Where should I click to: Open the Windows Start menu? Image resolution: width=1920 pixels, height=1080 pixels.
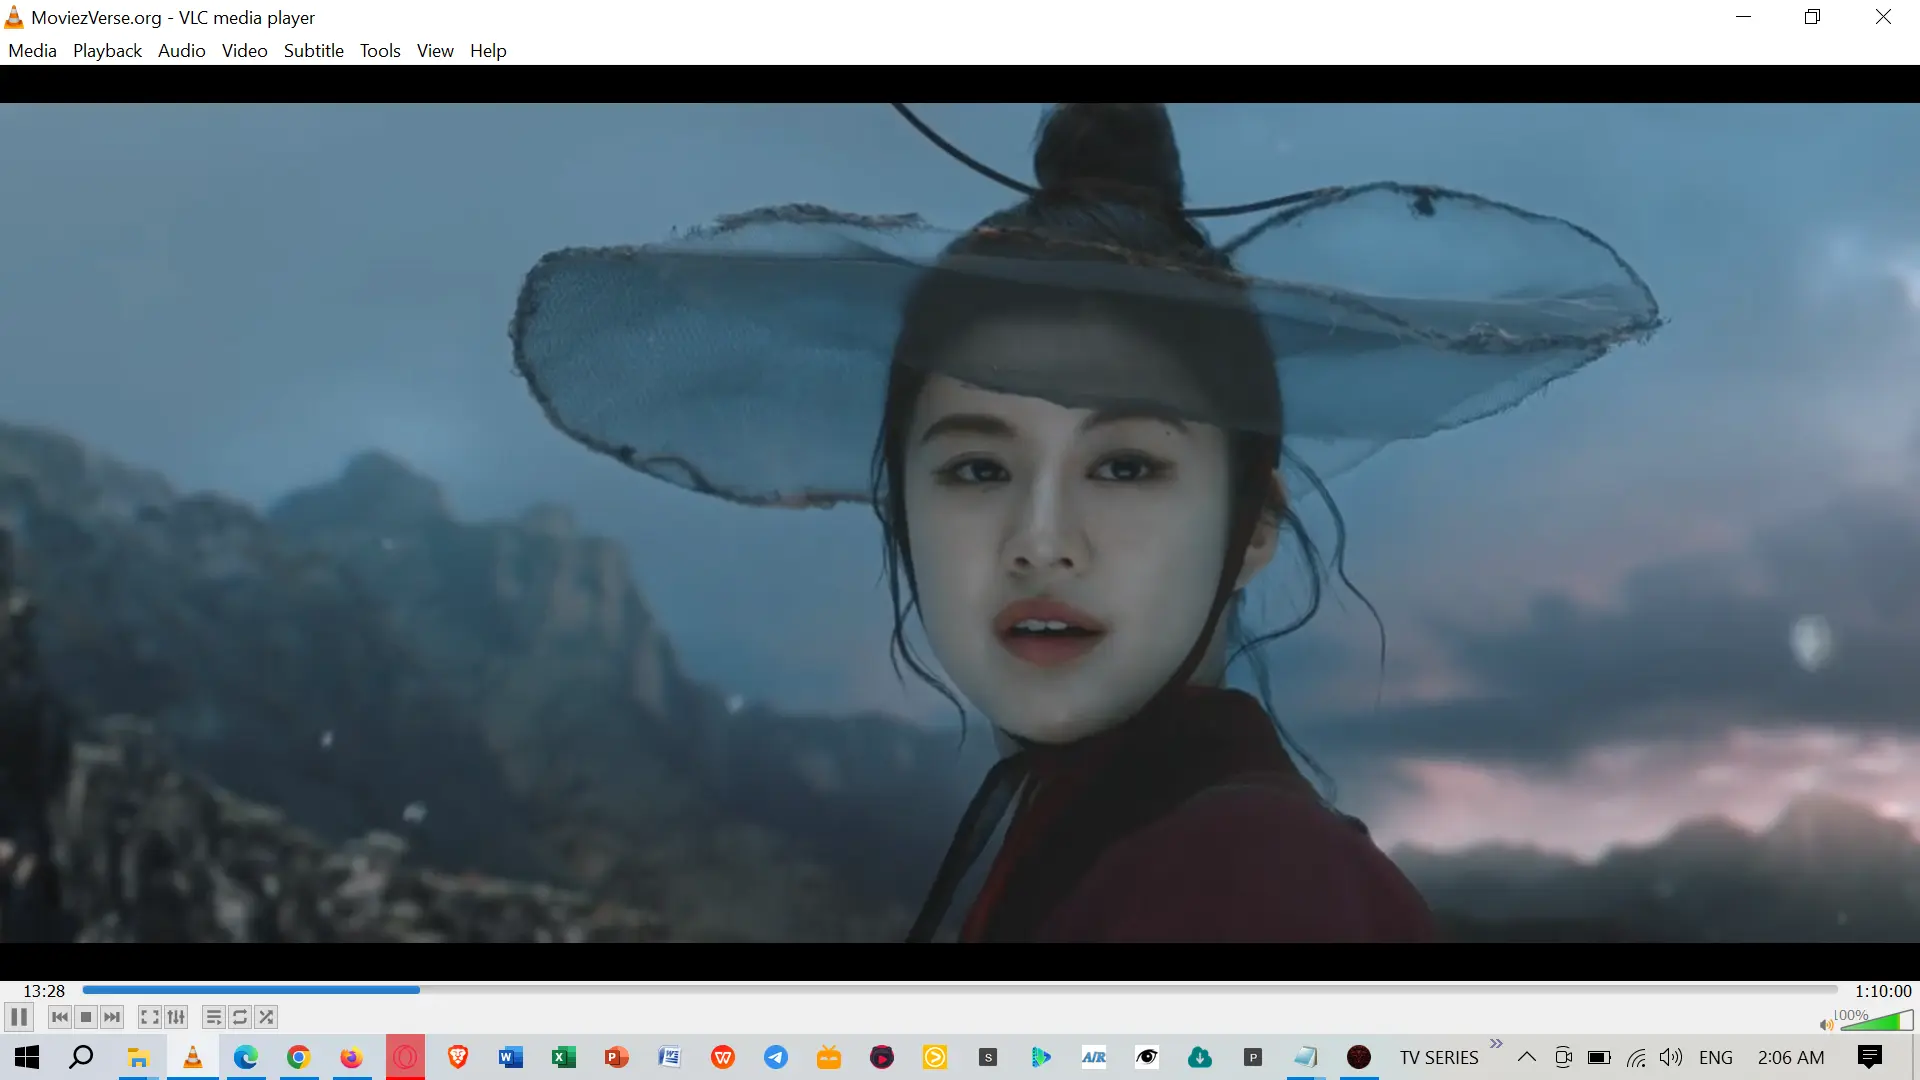(x=27, y=1057)
